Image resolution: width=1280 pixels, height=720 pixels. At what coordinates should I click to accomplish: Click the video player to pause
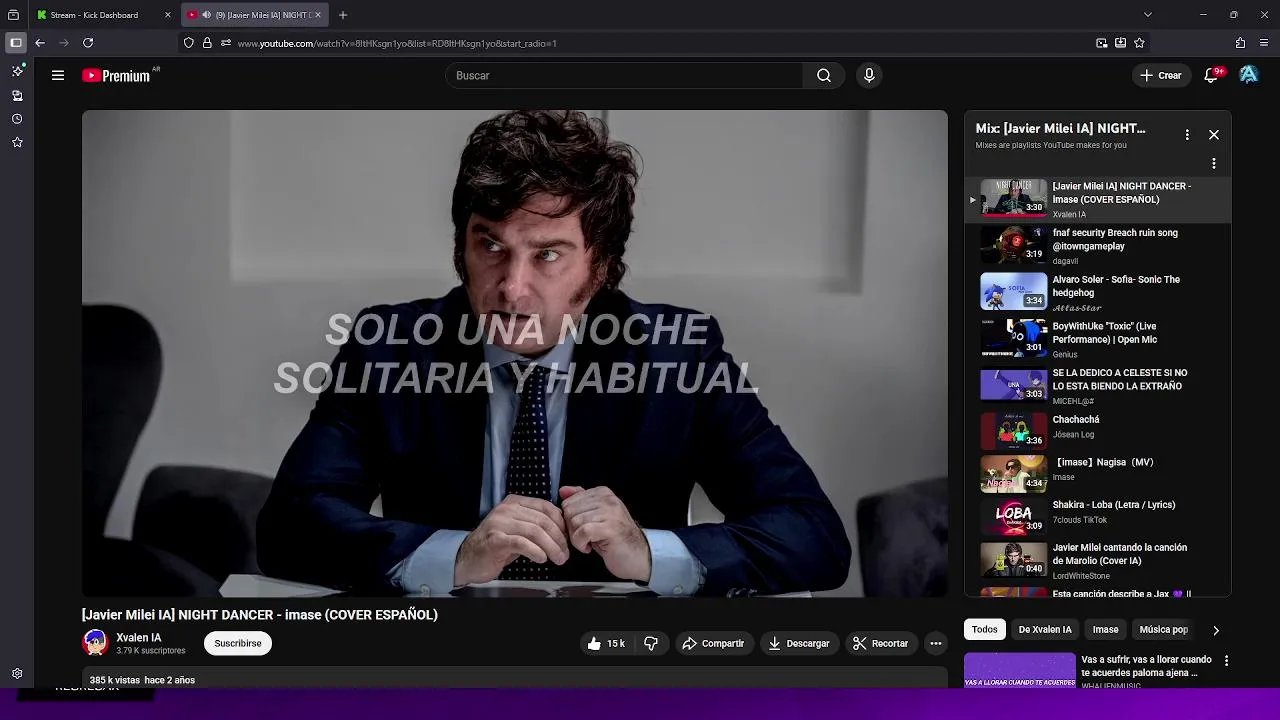click(x=515, y=353)
